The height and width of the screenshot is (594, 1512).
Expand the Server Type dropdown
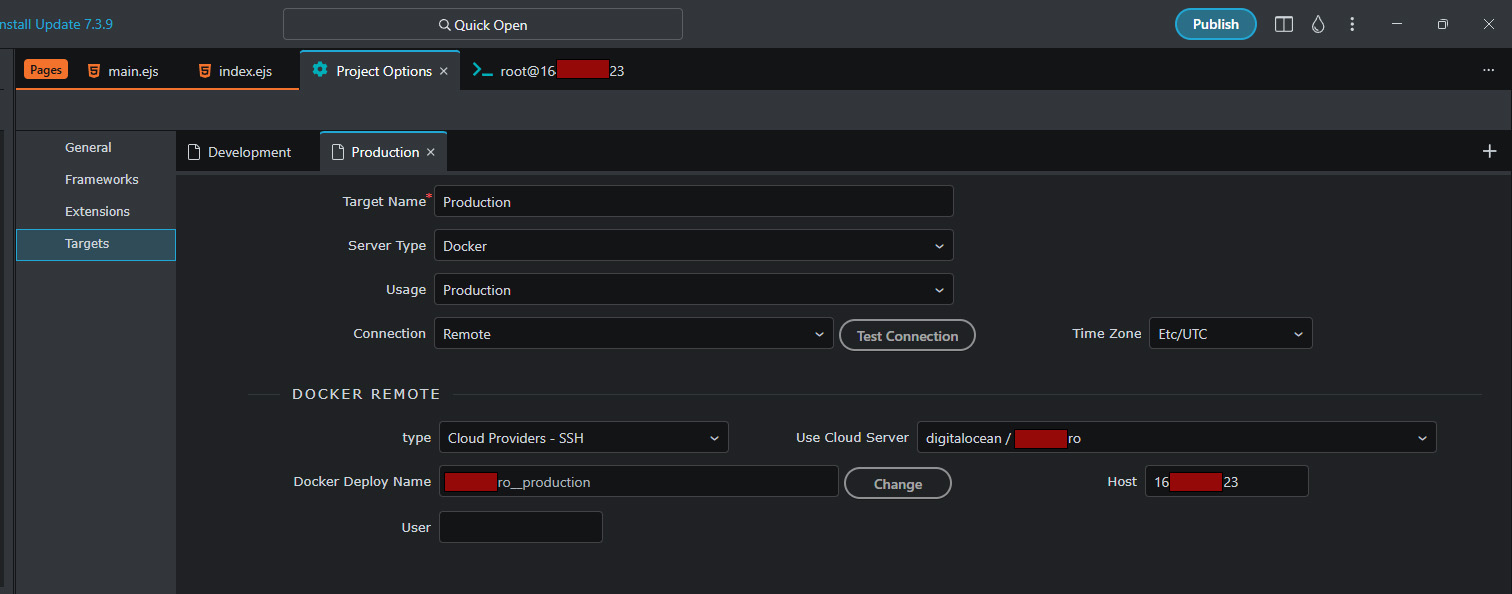[x=693, y=245]
